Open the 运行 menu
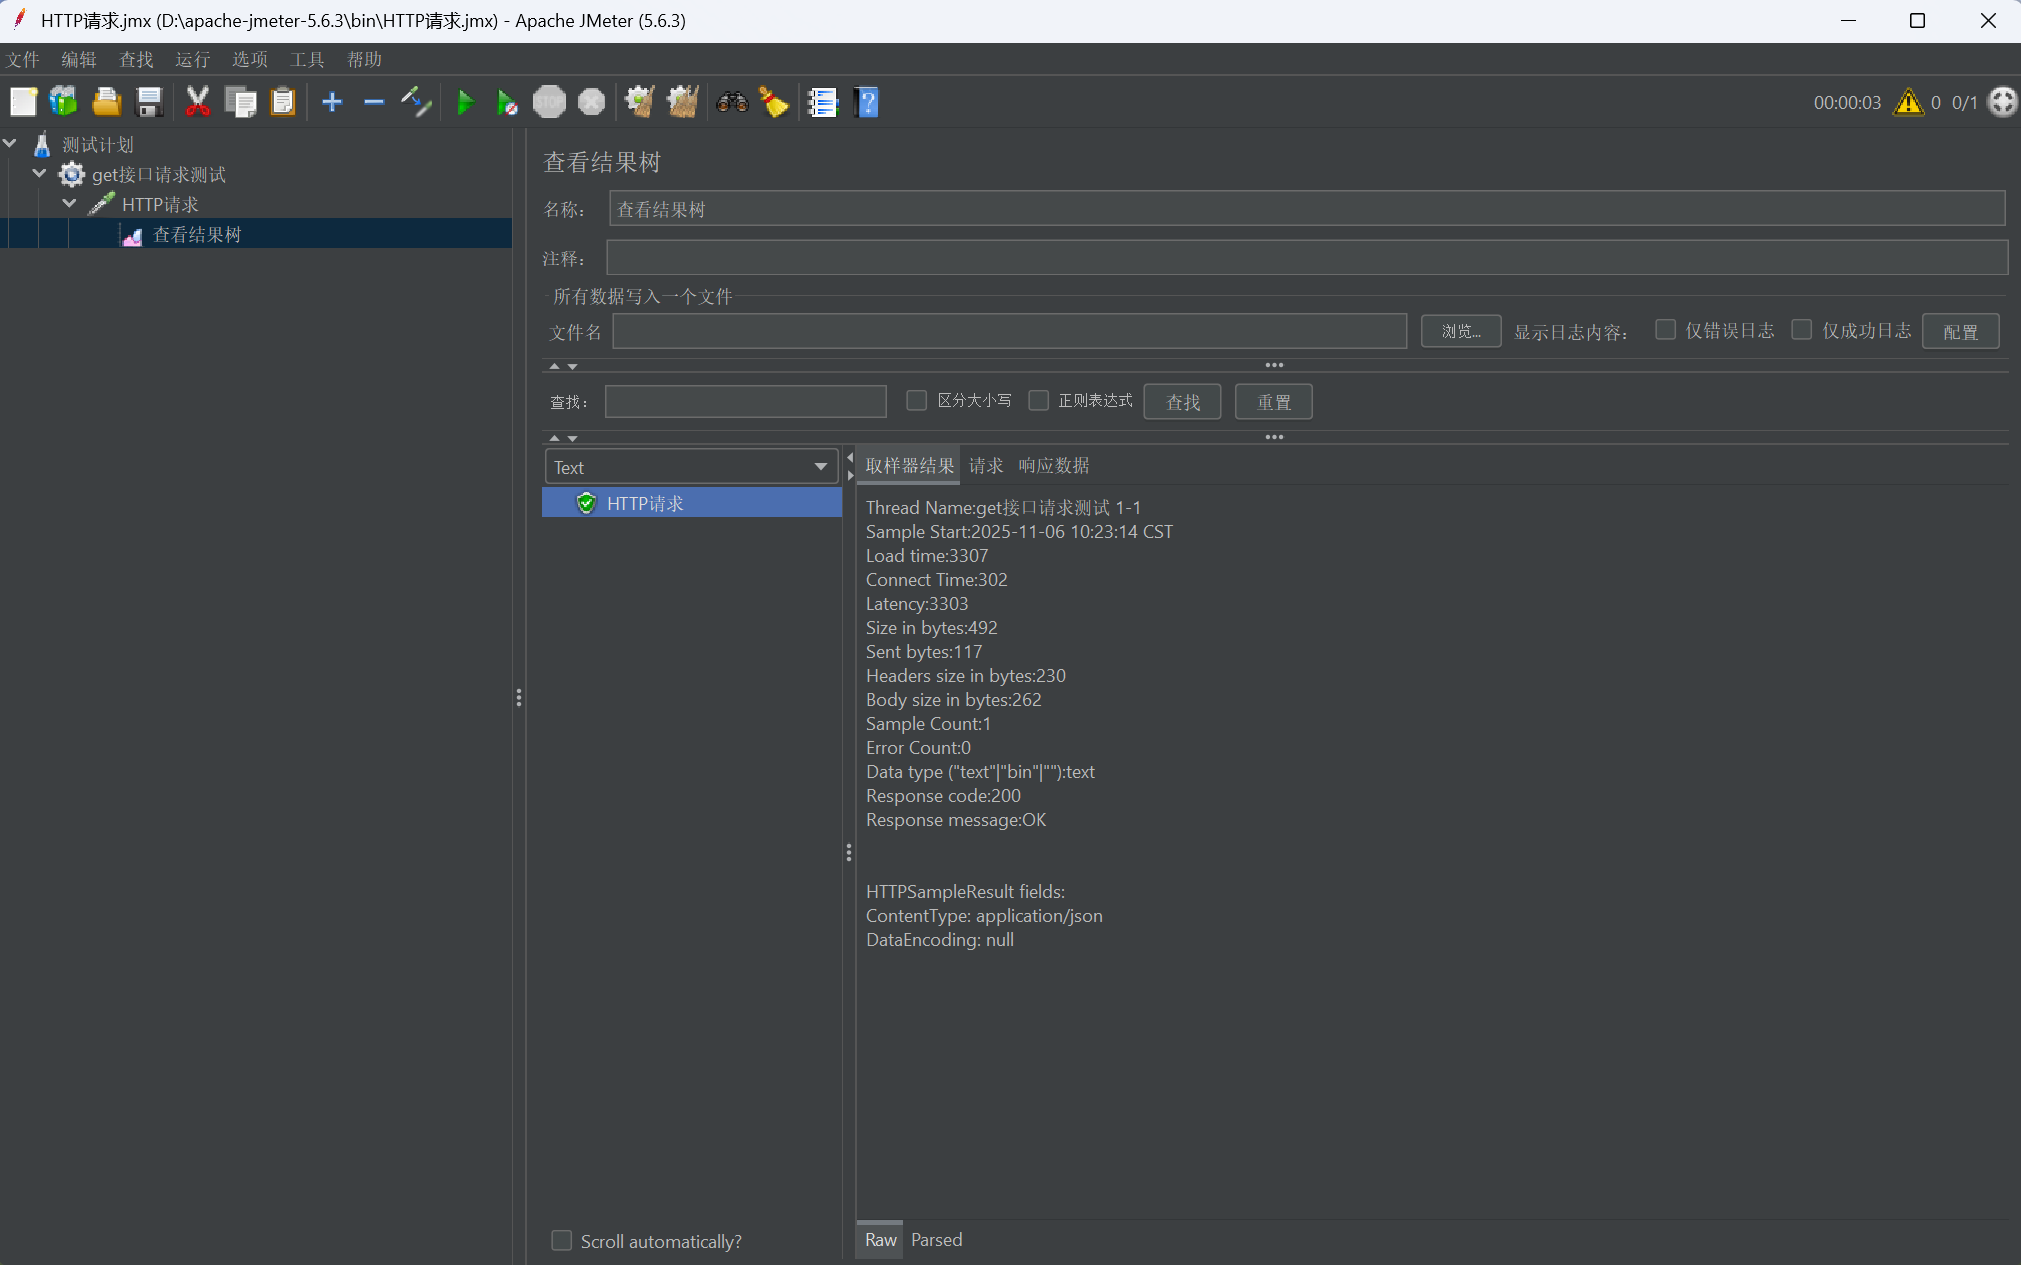2021x1265 pixels. tap(192, 59)
